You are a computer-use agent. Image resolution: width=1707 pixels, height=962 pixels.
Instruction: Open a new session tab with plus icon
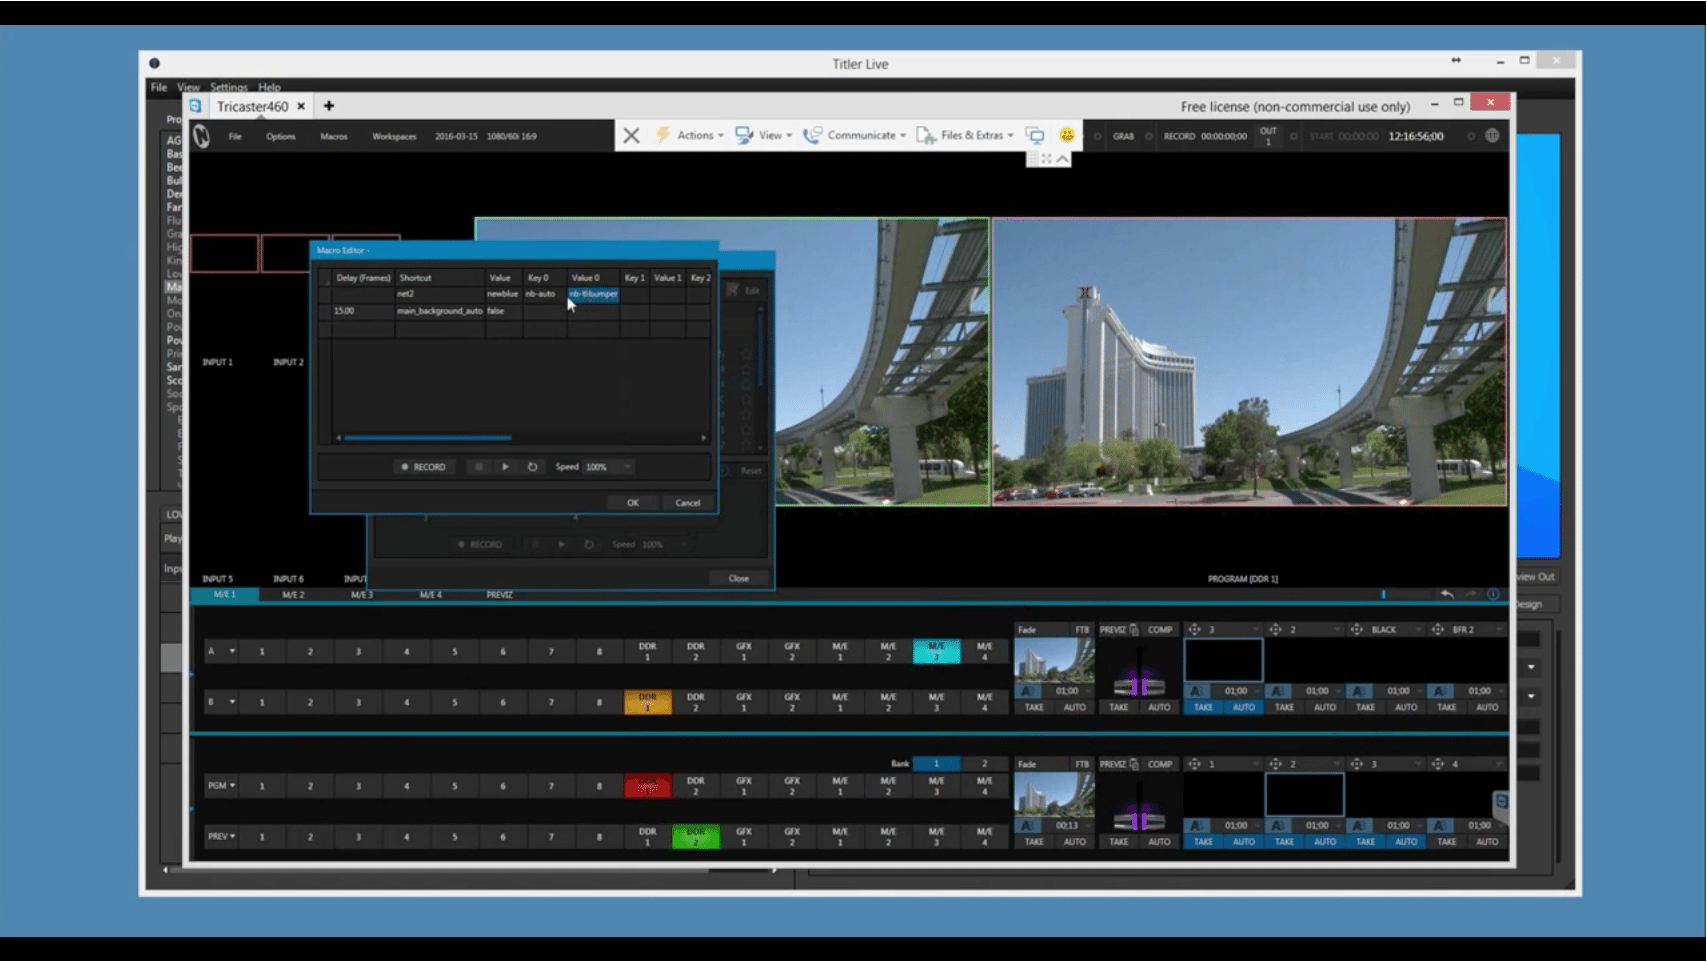[329, 106]
